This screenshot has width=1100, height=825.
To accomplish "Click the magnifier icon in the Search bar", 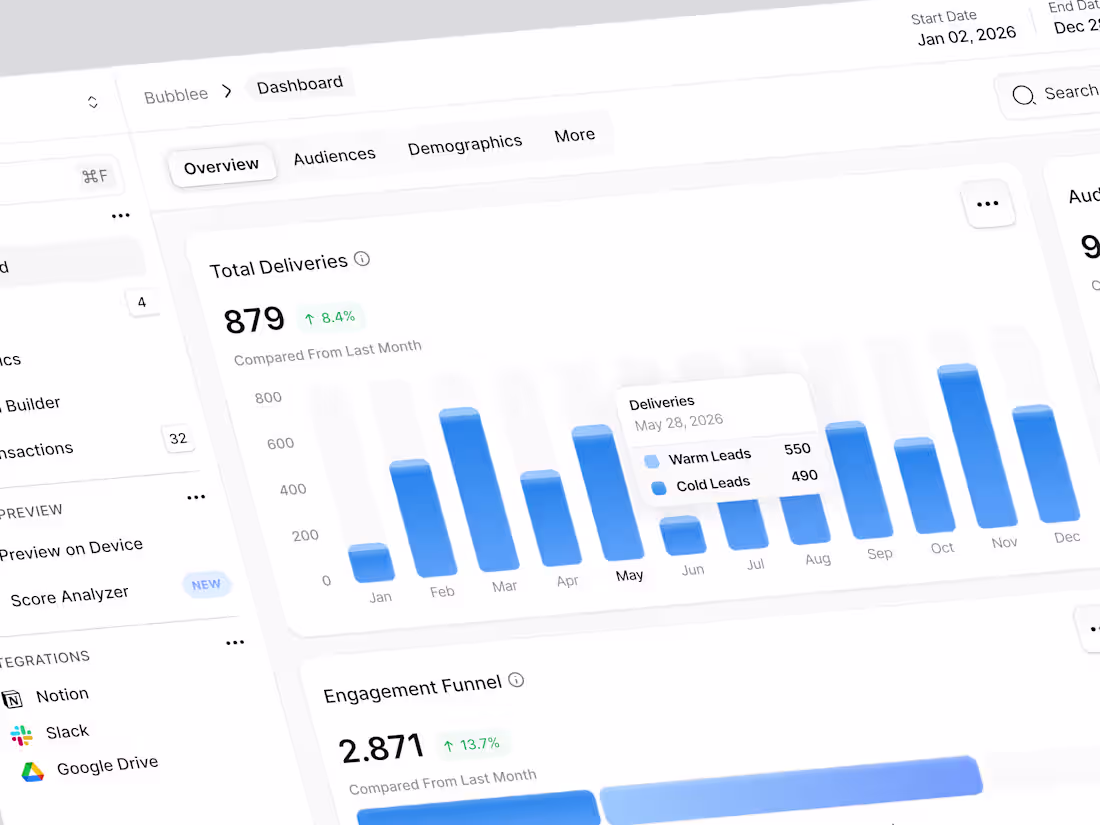I will pyautogui.click(x=1023, y=95).
